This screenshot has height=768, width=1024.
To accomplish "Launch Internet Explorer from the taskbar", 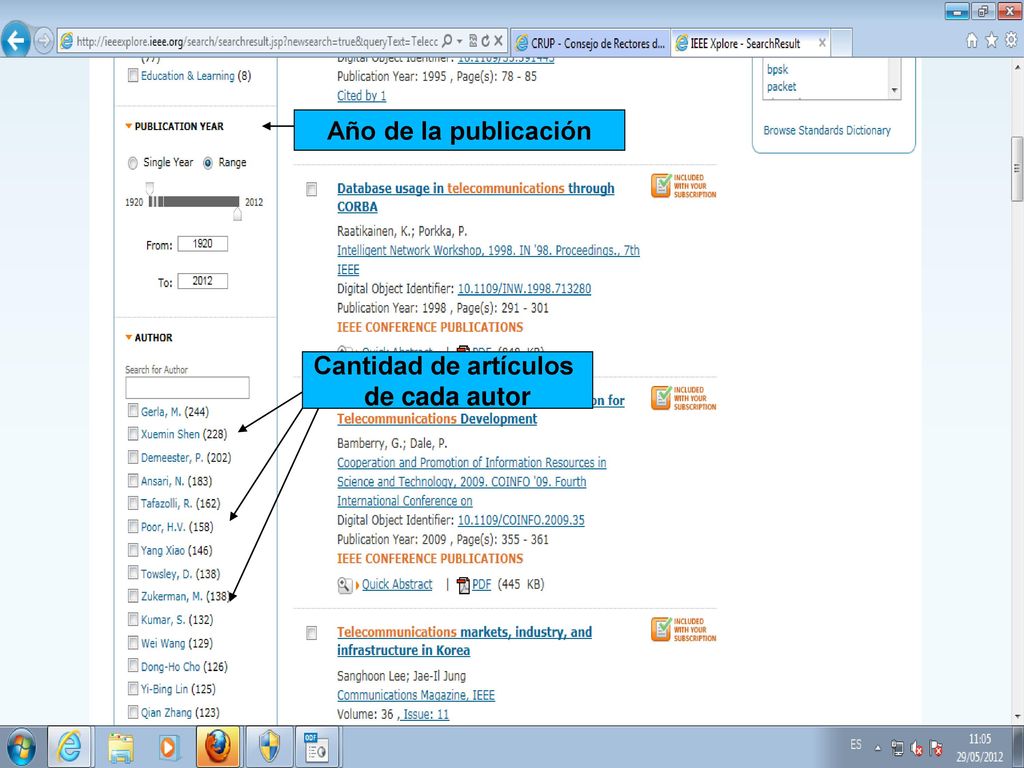I will (69, 746).
